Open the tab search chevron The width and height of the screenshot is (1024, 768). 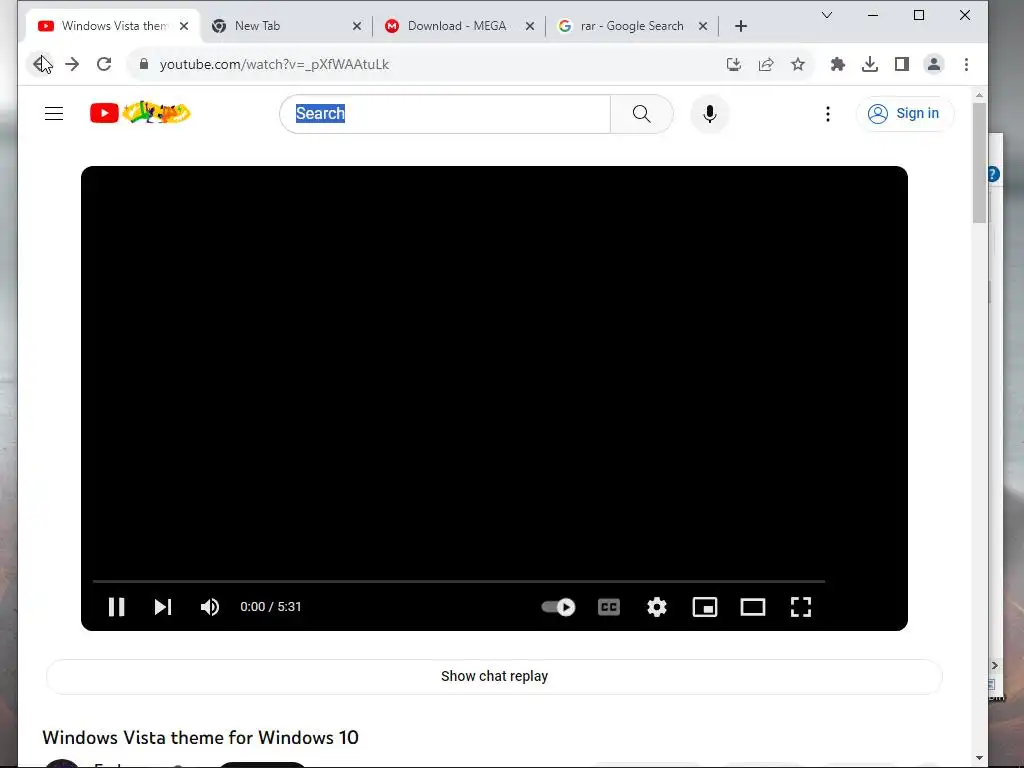[827, 15]
